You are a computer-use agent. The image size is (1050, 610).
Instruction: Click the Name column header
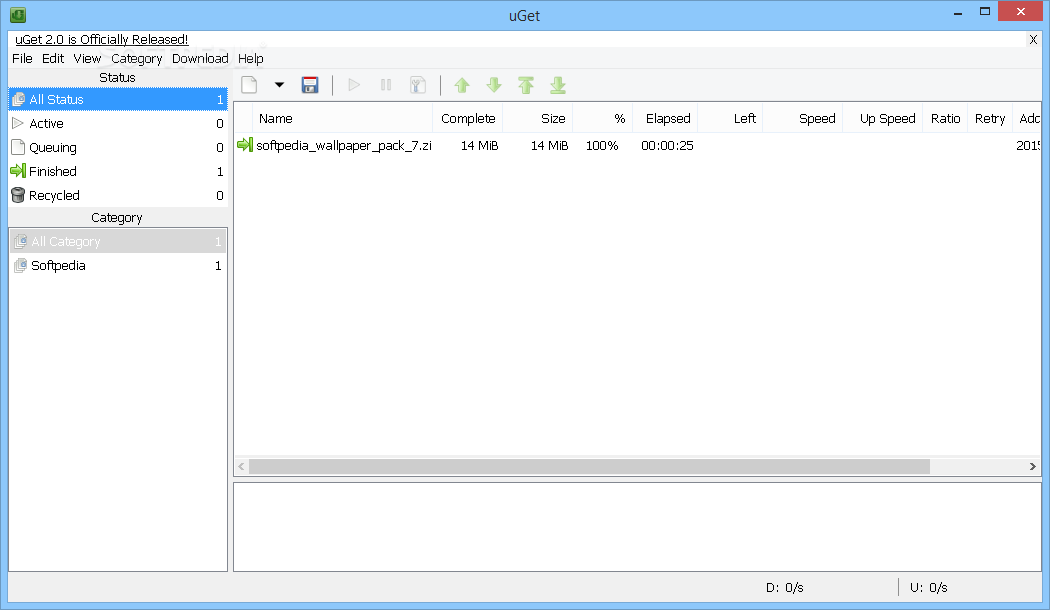pos(342,119)
